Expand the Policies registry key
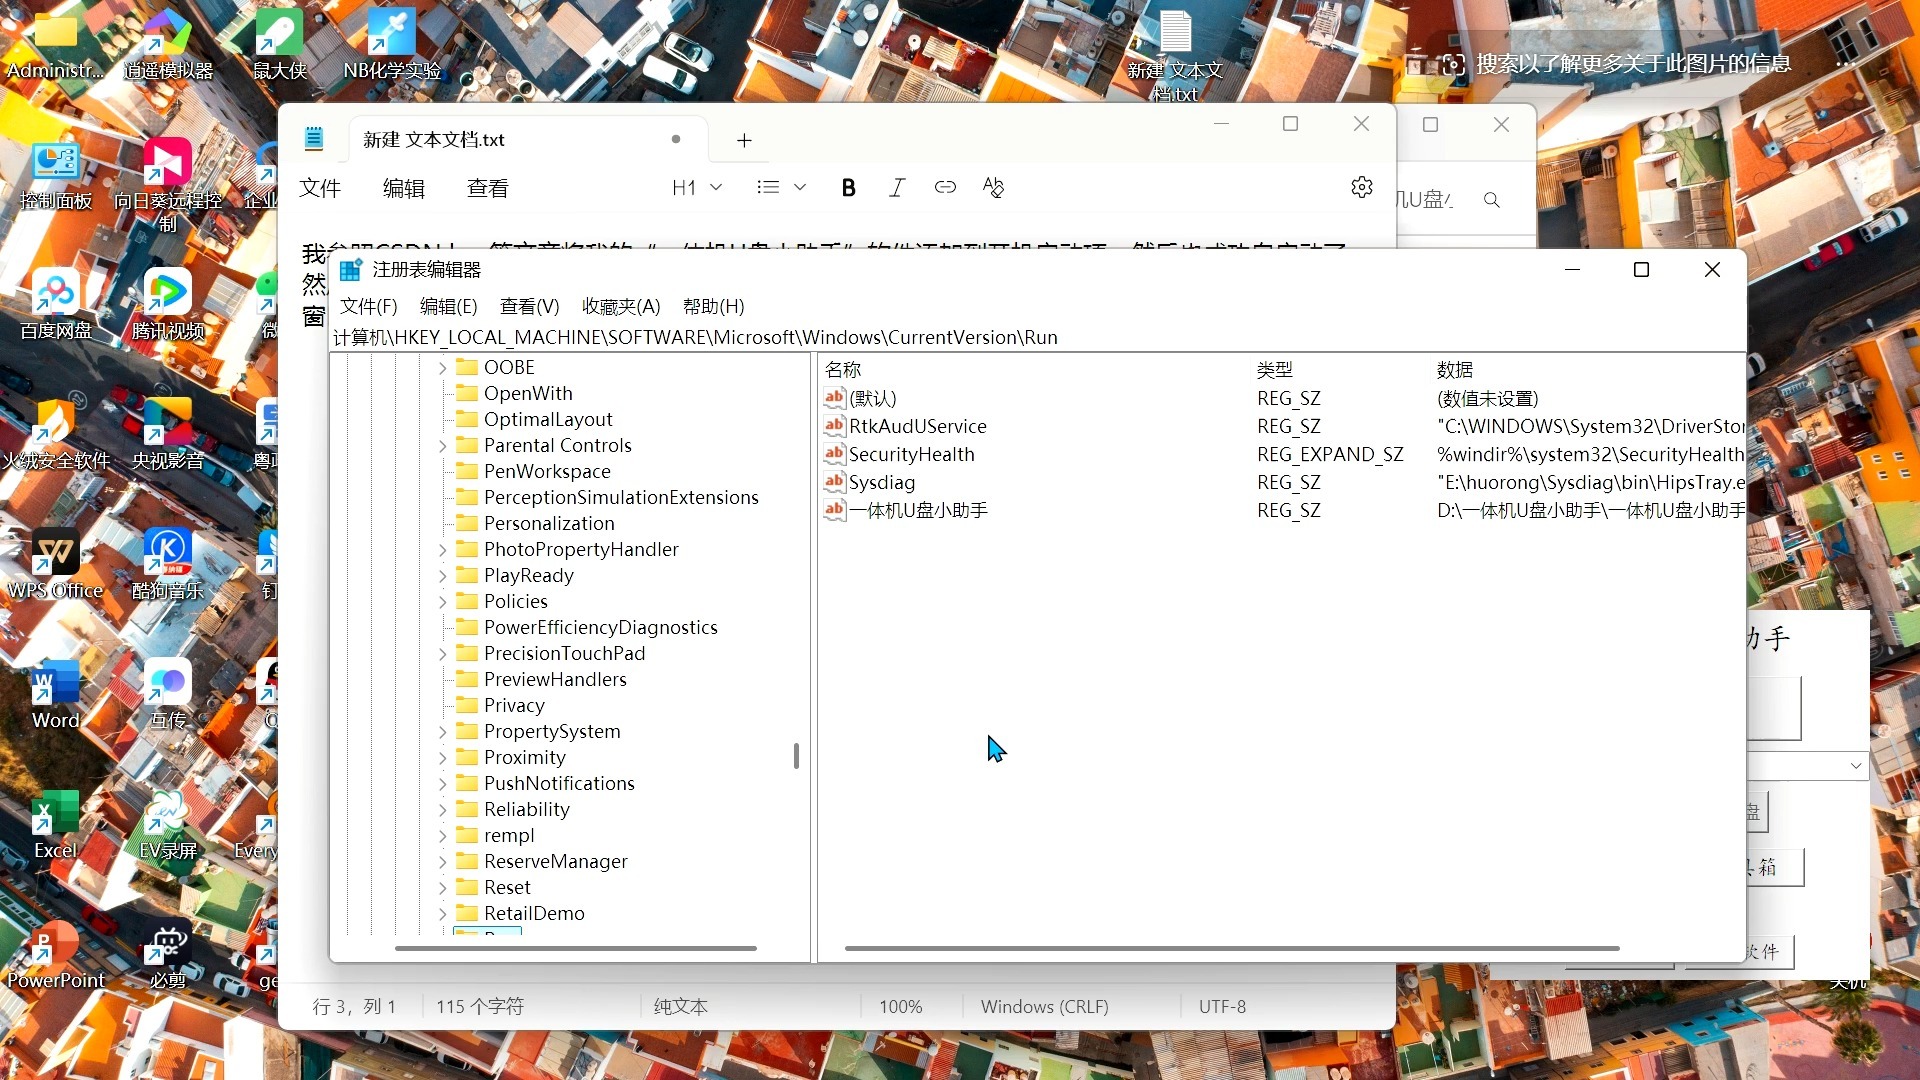Image resolution: width=1920 pixels, height=1080 pixels. 444,601
